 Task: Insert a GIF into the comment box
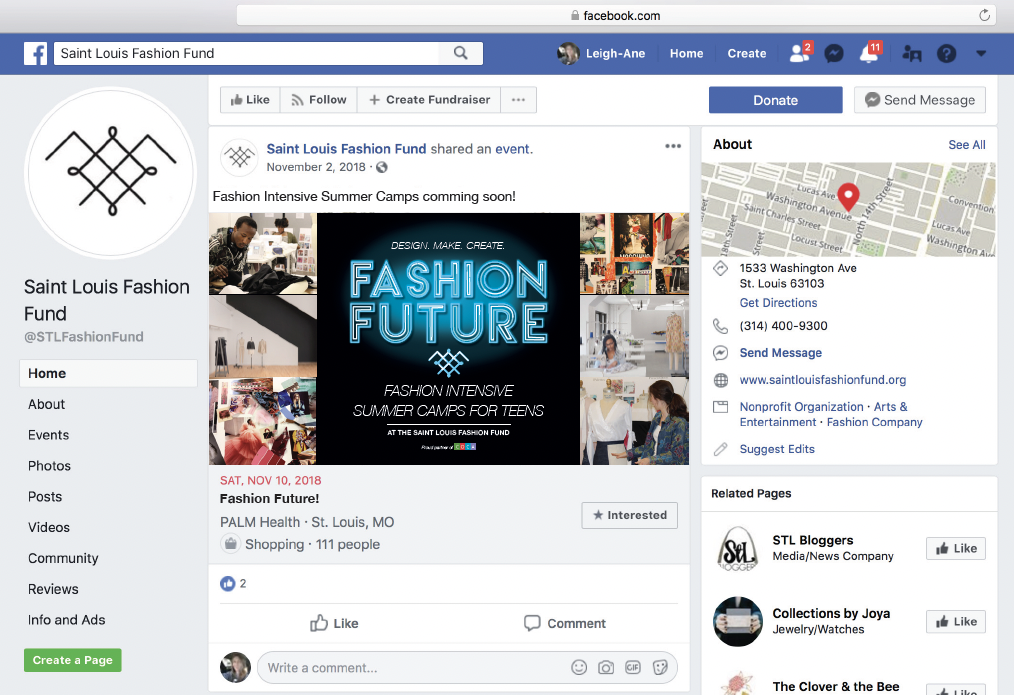[633, 667]
